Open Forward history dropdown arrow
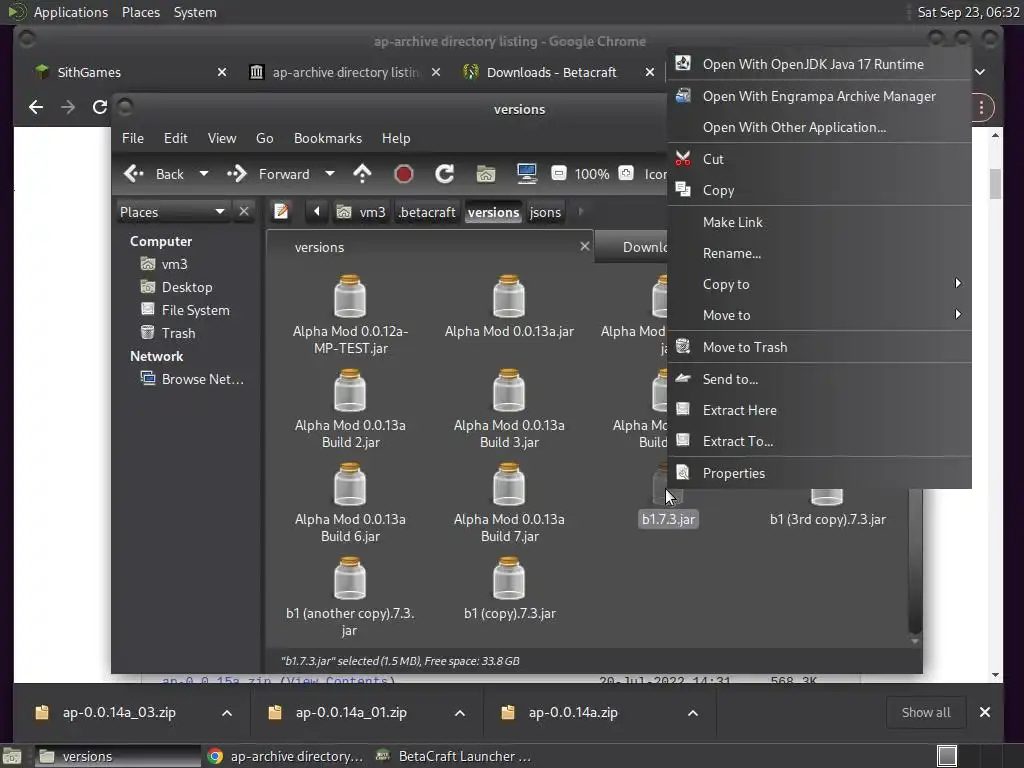 coord(330,174)
